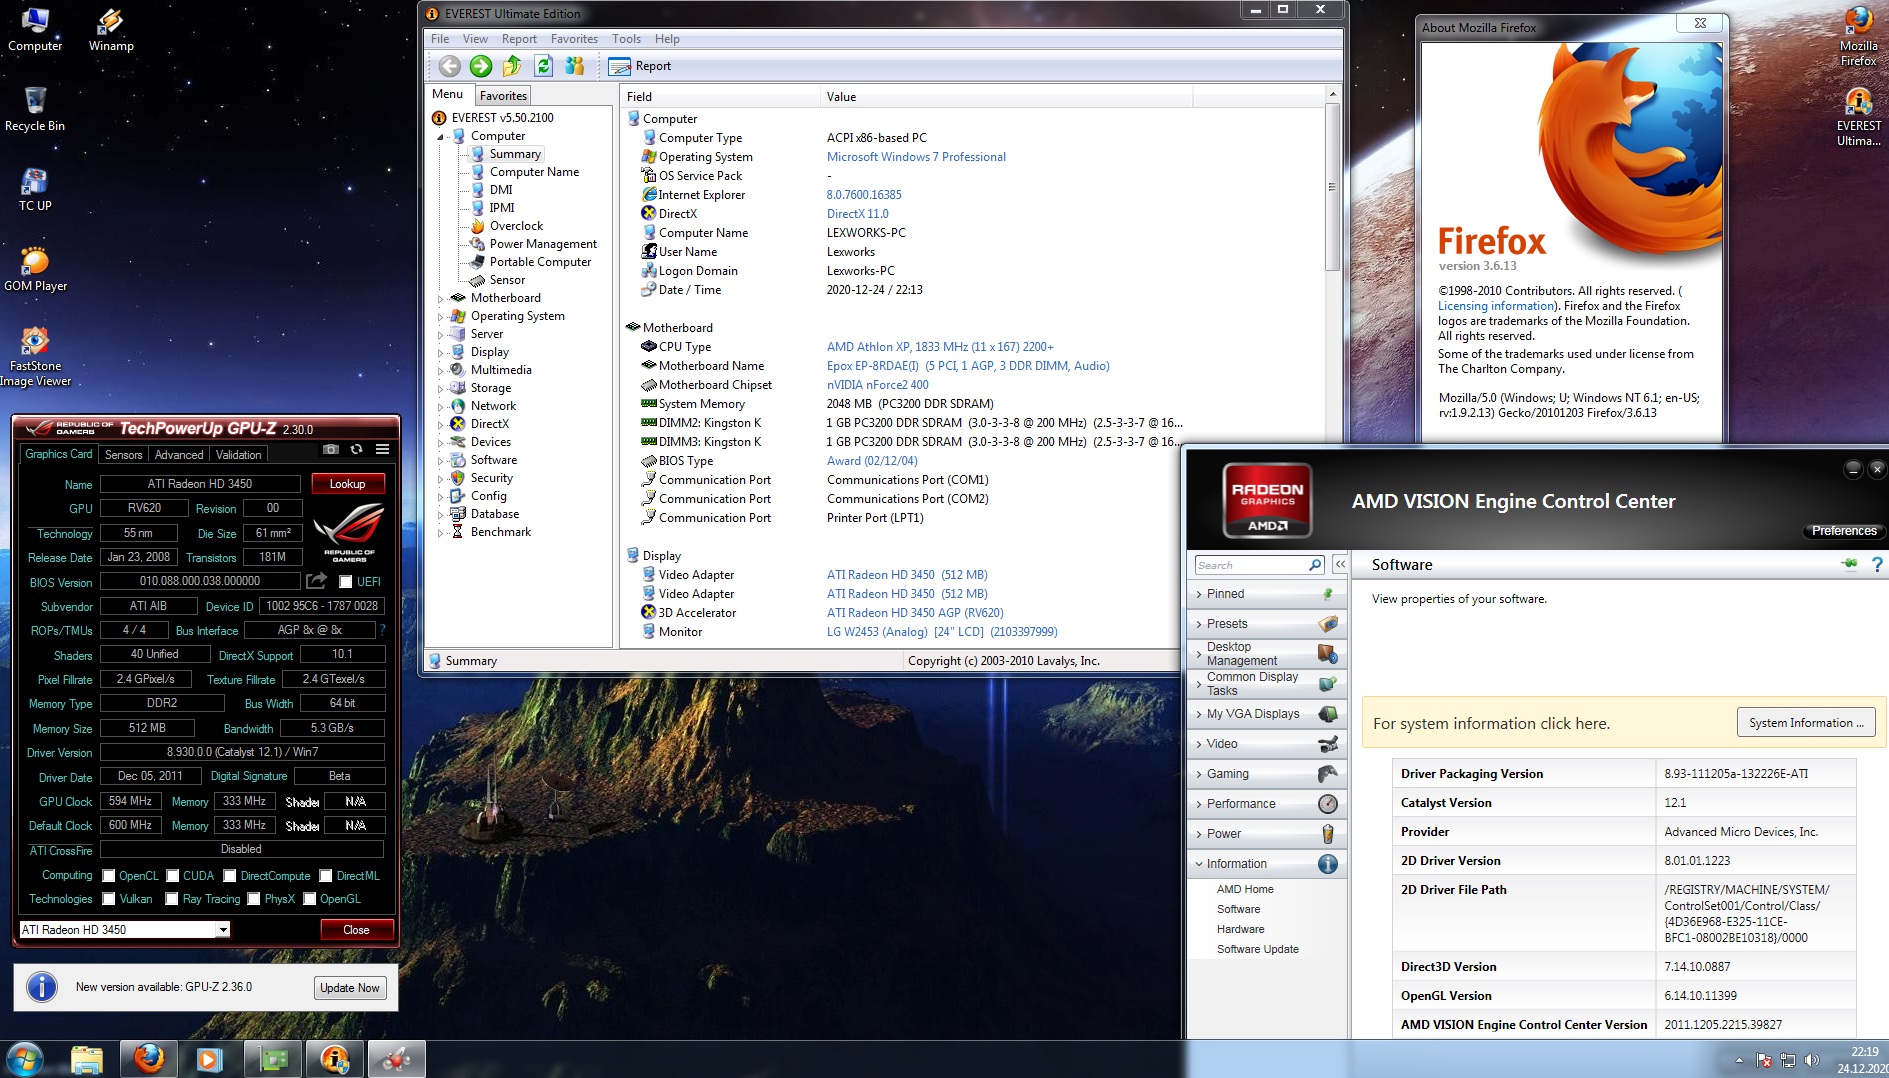This screenshot has width=1889, height=1078.
Task: Open Preferences dropdown in AMD Control Center
Action: click(x=1844, y=531)
